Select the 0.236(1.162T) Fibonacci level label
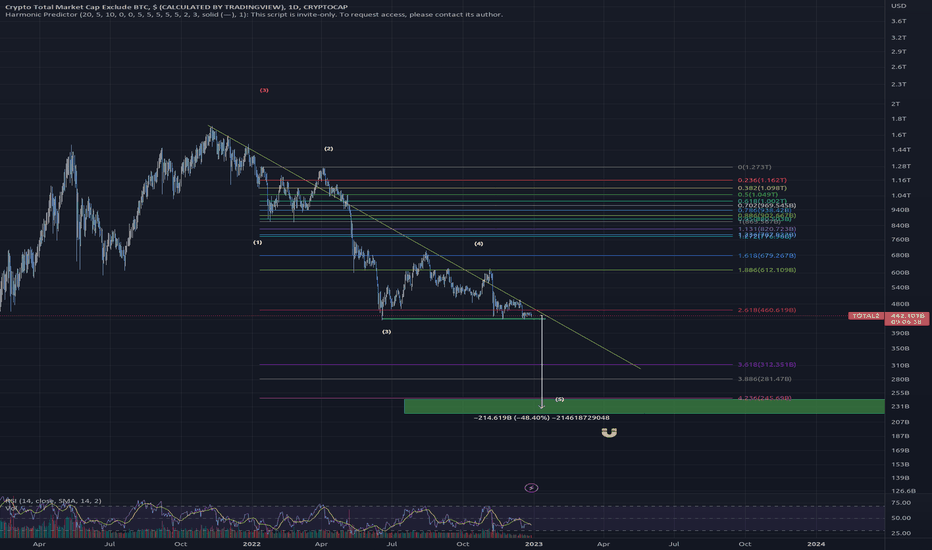This screenshot has width=932, height=550. (762, 180)
